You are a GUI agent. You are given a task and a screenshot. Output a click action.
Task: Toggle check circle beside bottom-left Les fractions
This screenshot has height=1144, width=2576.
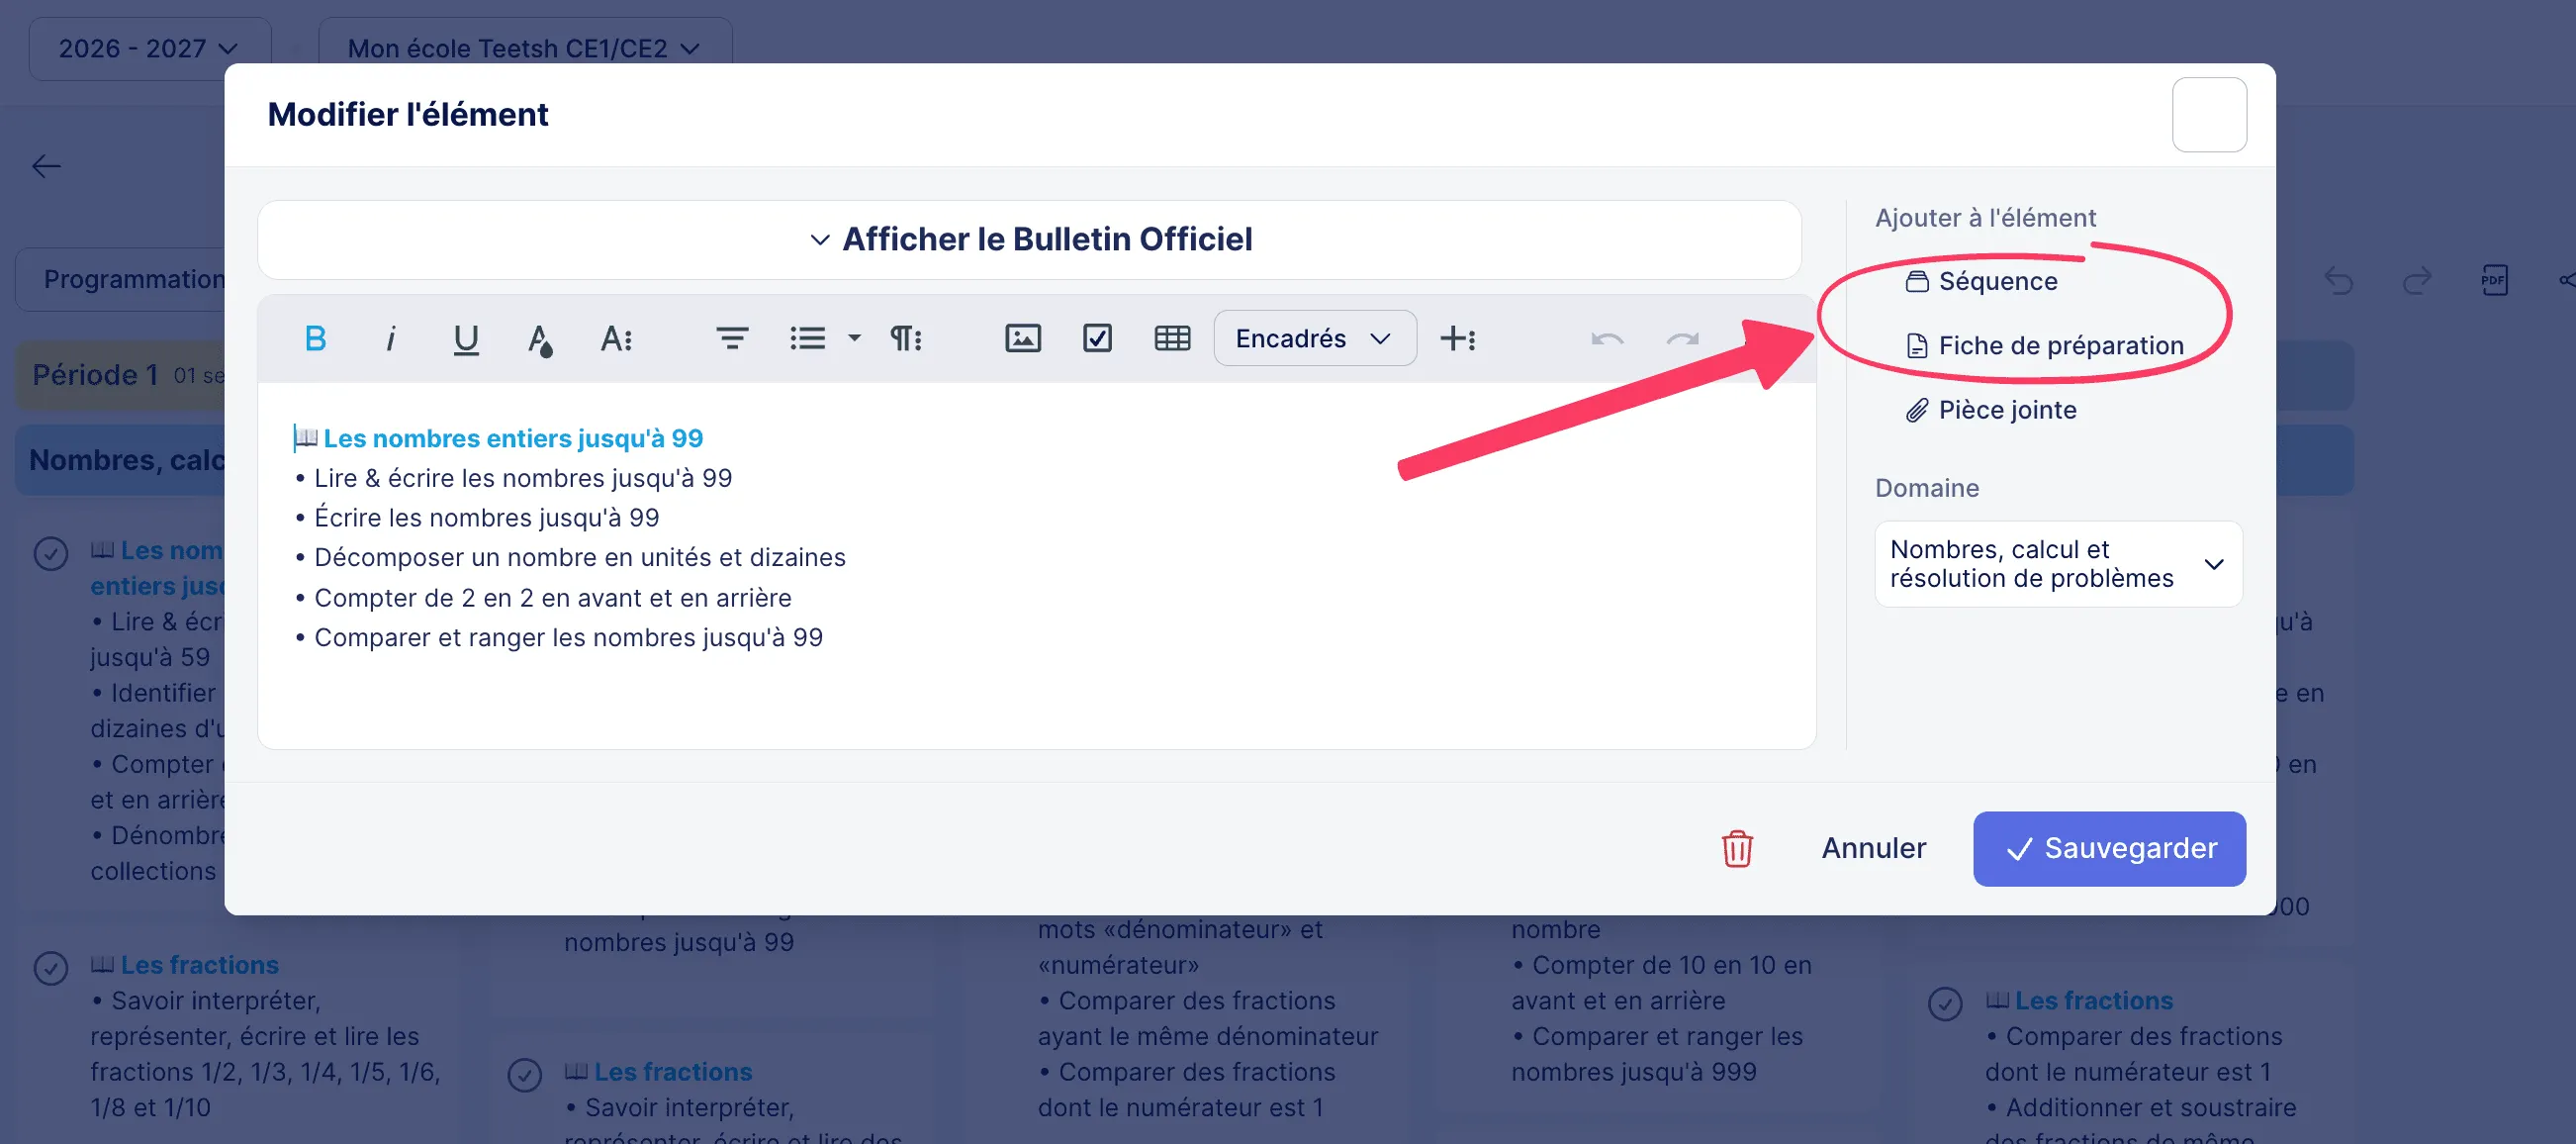pyautogui.click(x=51, y=967)
